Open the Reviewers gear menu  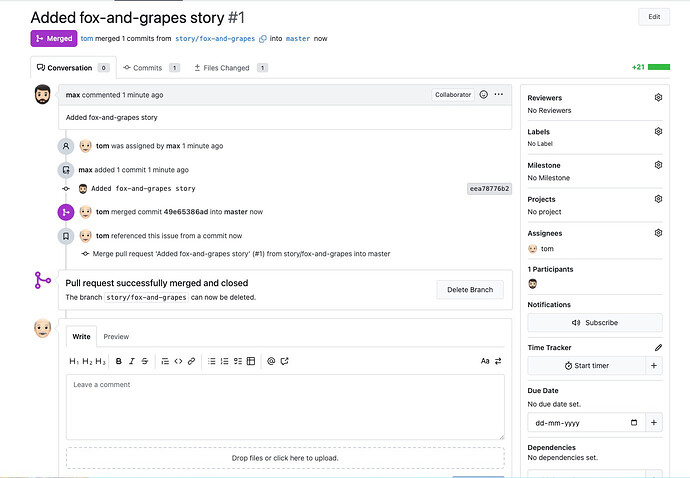[658, 98]
